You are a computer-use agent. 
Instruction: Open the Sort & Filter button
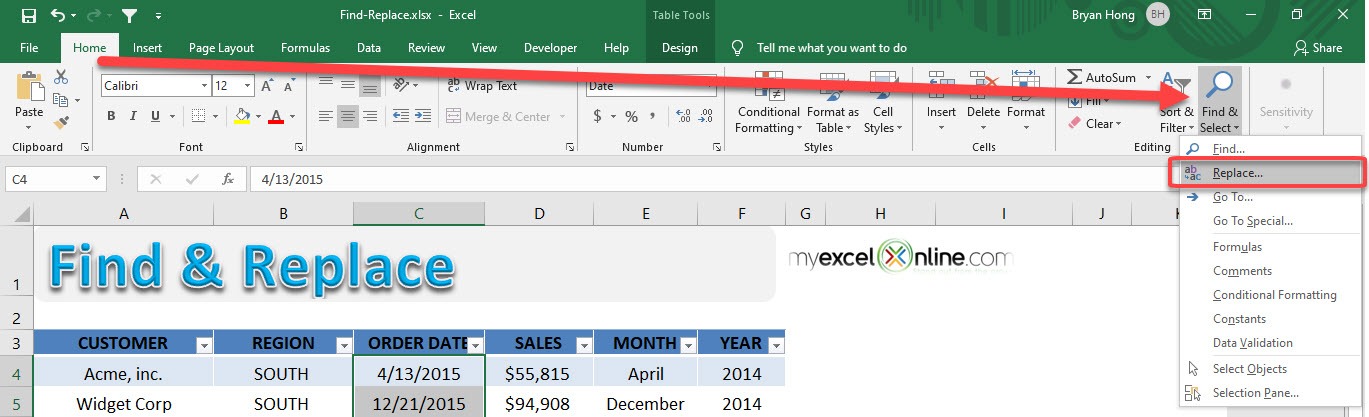(x=1177, y=102)
